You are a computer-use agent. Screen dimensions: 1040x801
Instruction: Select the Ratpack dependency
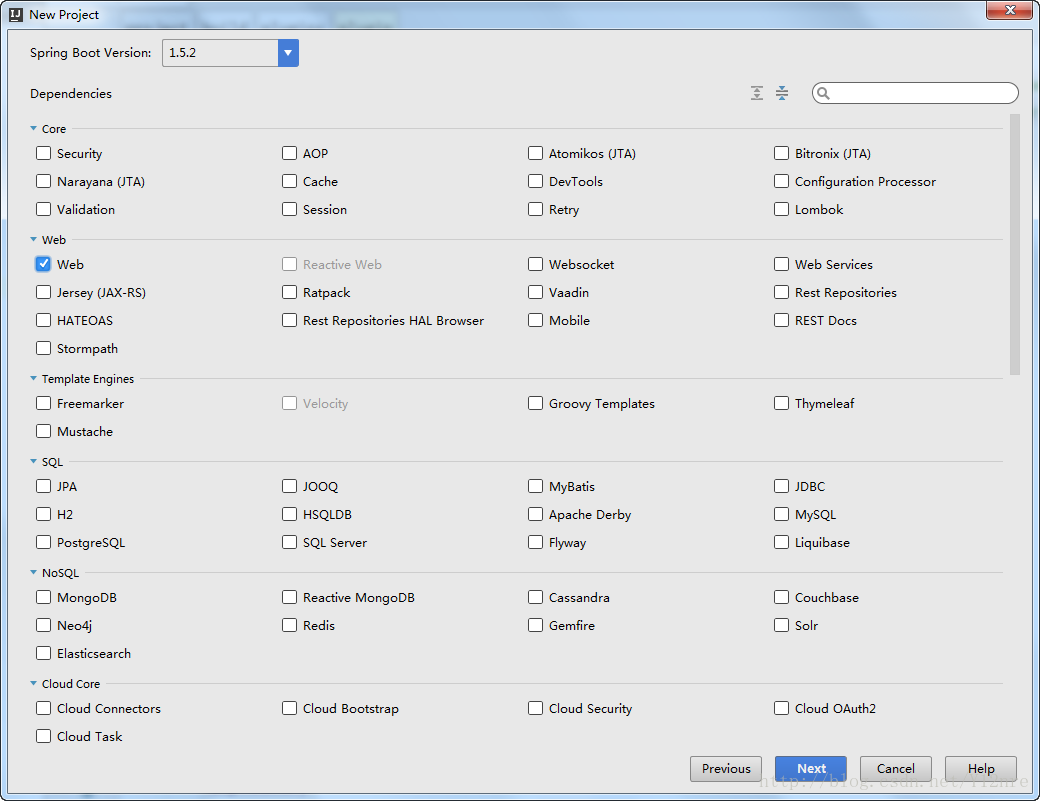[289, 292]
